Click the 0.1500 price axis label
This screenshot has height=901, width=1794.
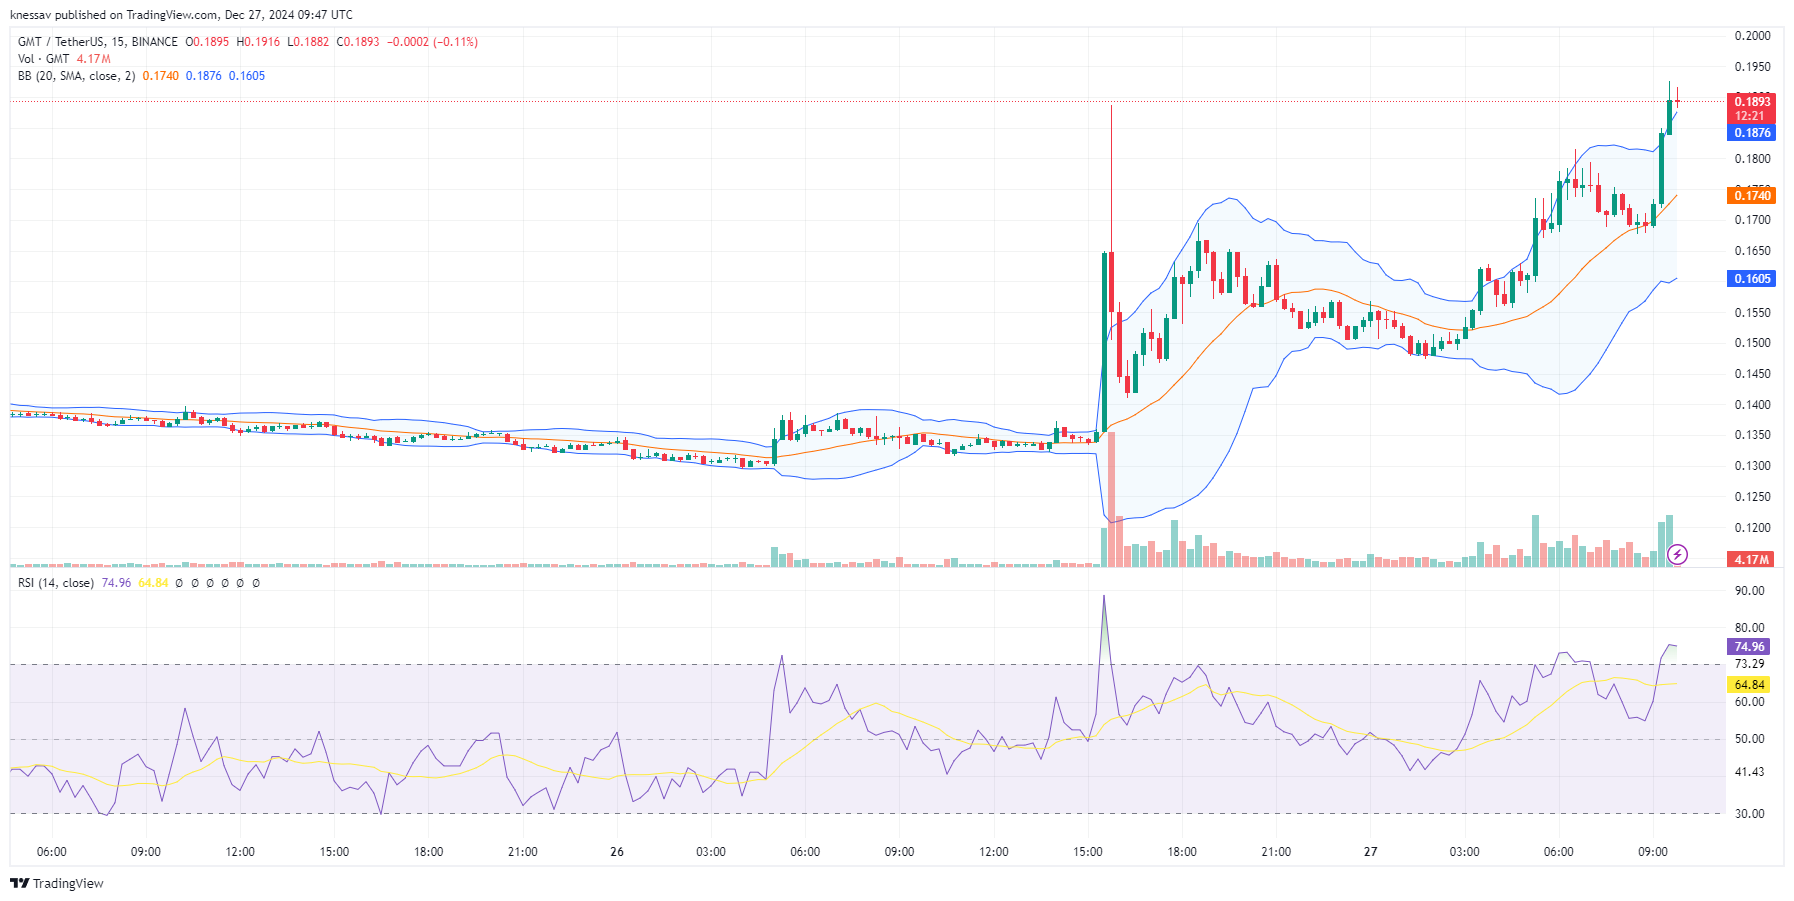coord(1752,343)
